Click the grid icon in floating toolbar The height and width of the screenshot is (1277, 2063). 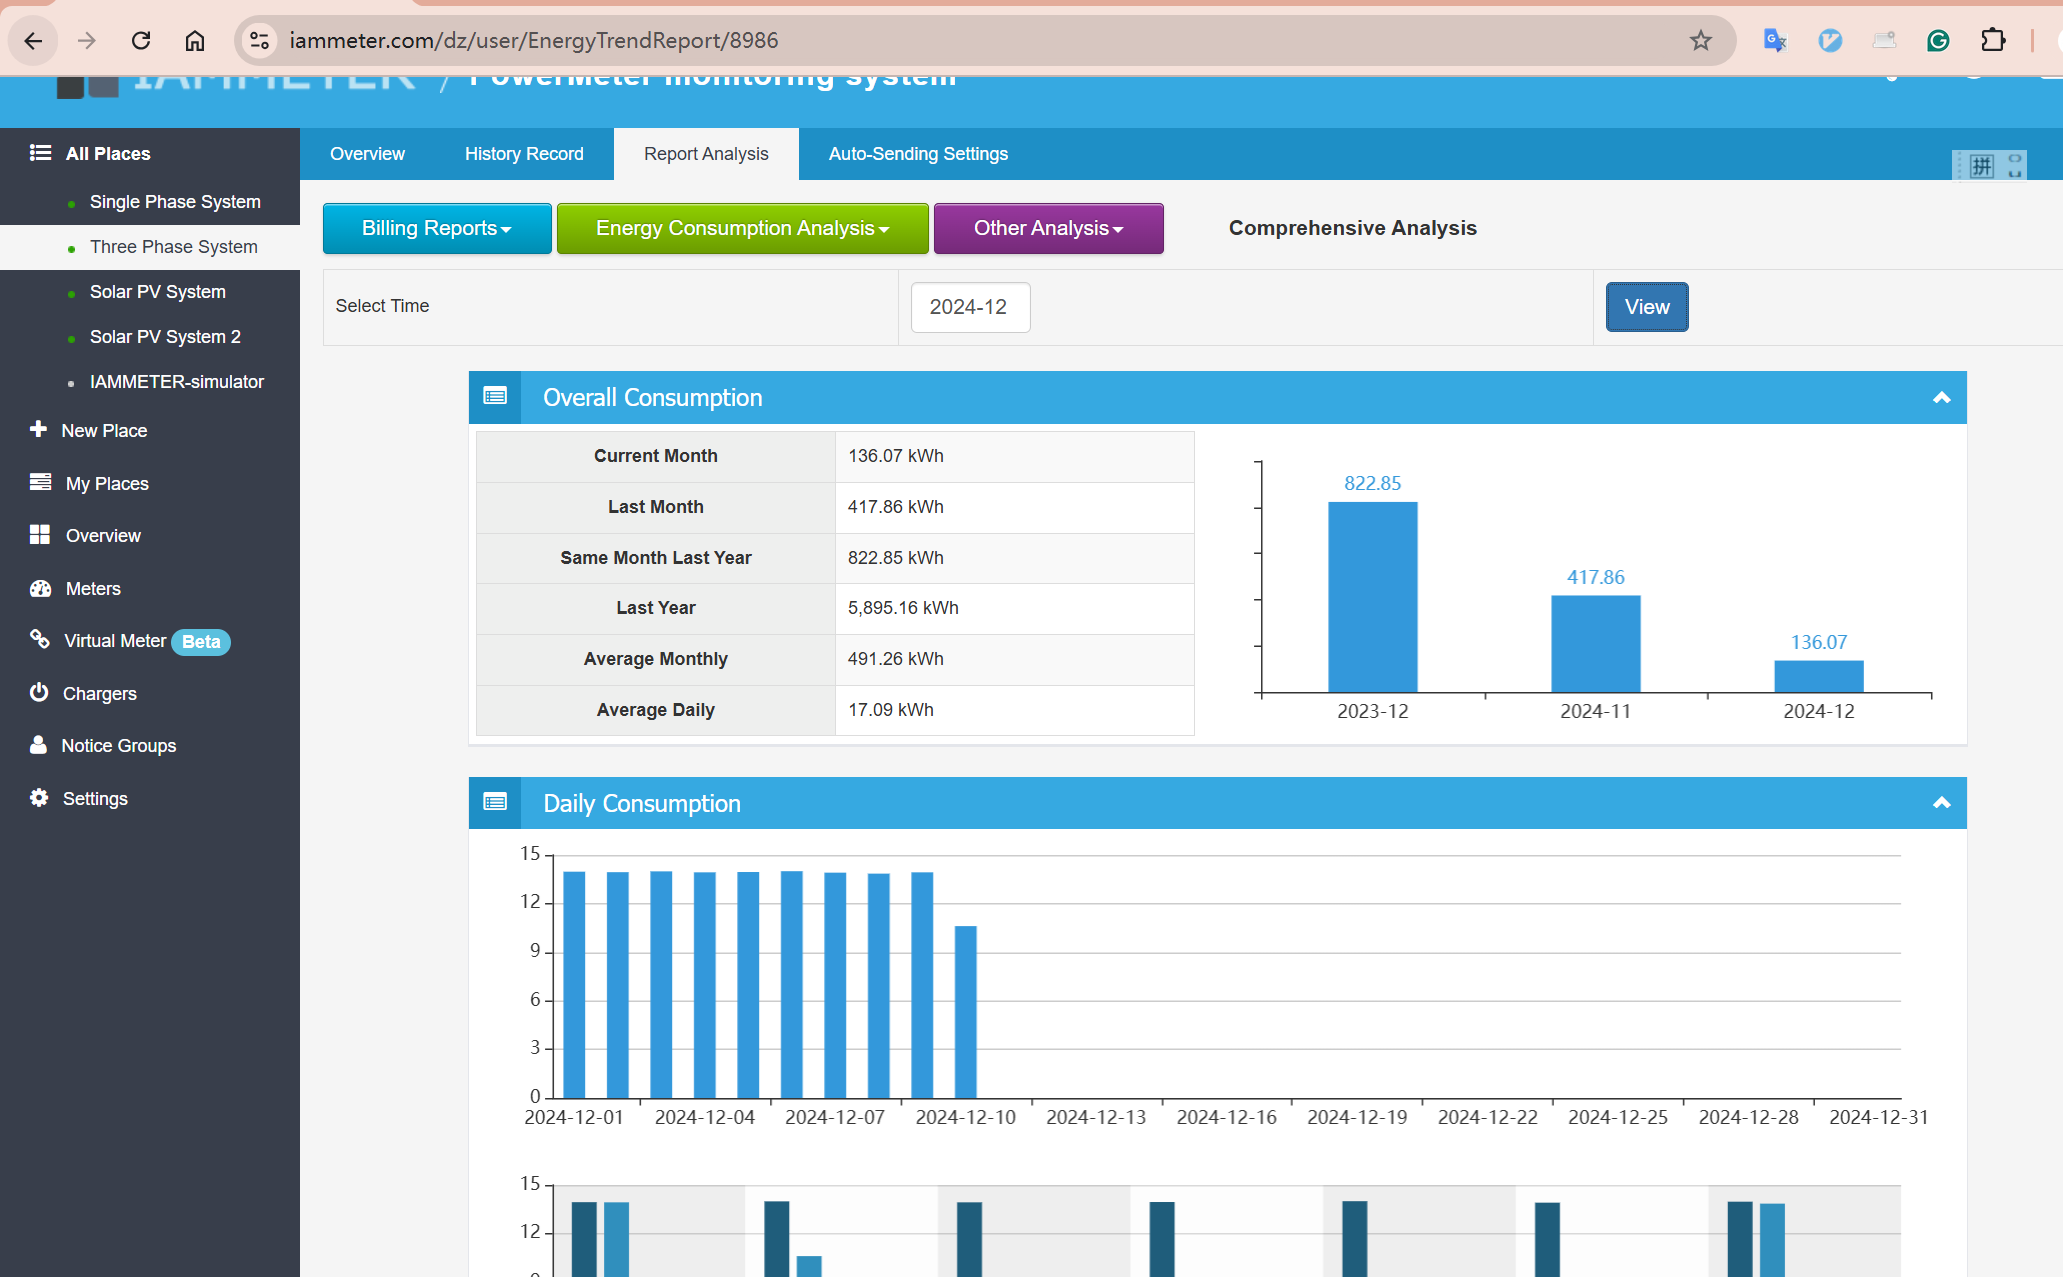click(1981, 166)
